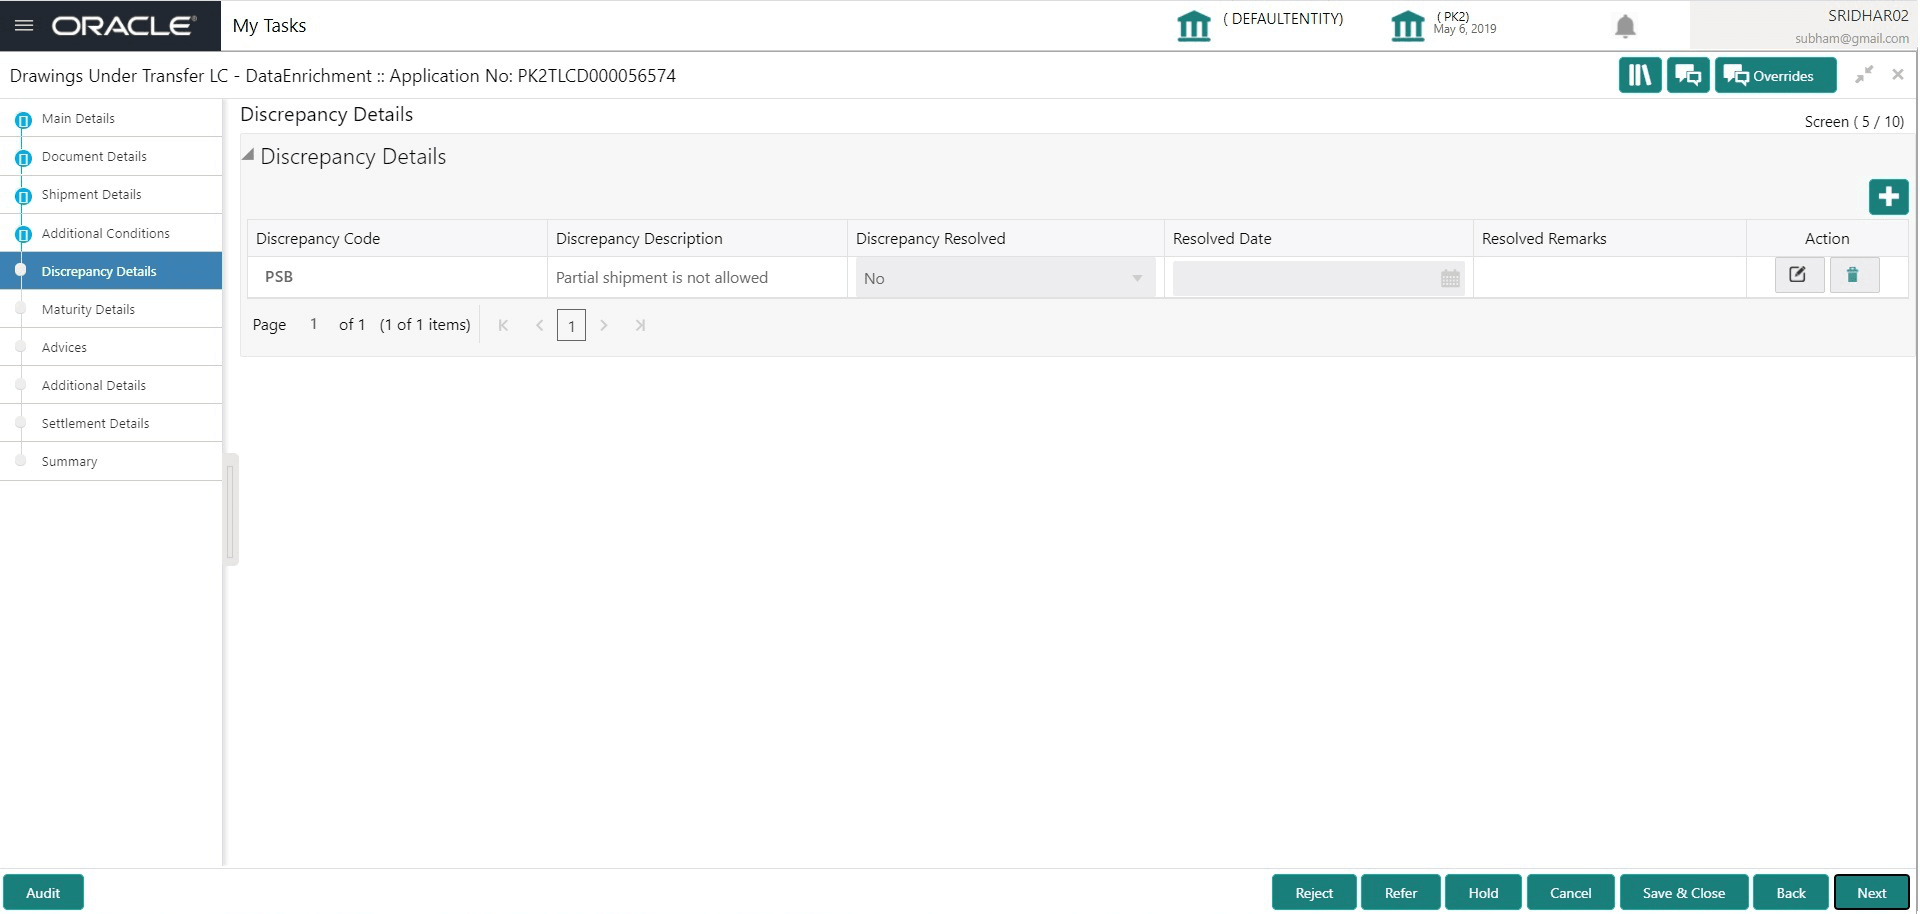The image size is (1920, 914).
Task: Click the '(1 of 1 items)' count
Action: coord(425,325)
